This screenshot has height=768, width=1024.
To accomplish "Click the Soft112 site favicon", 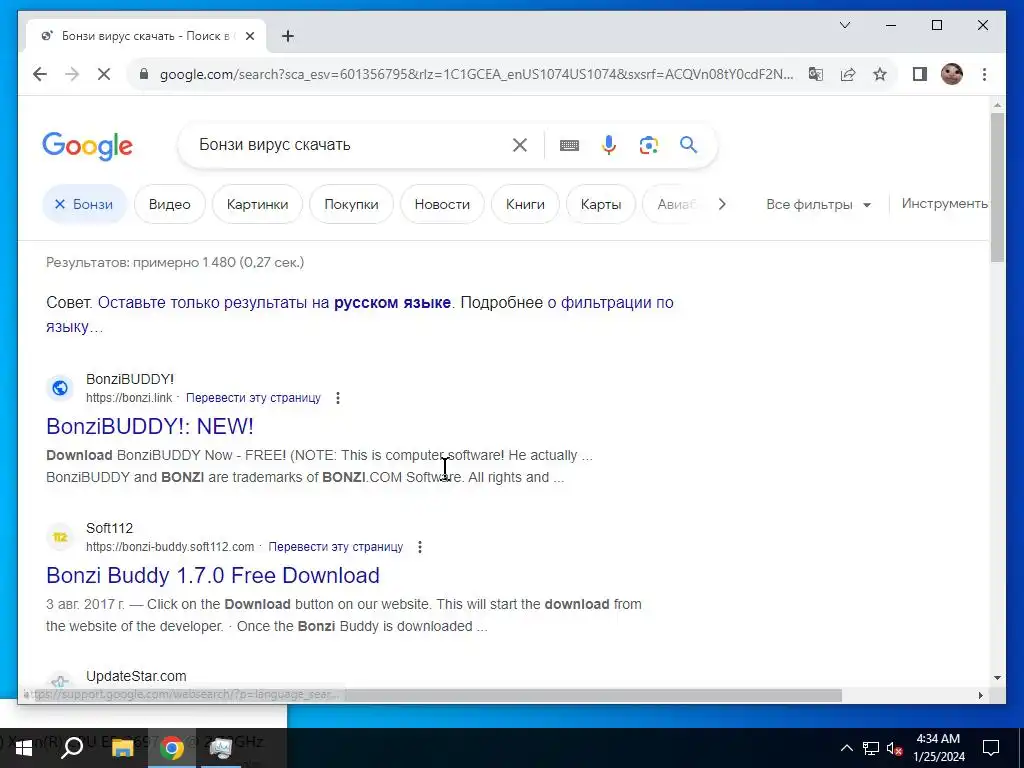I will 59,537.
